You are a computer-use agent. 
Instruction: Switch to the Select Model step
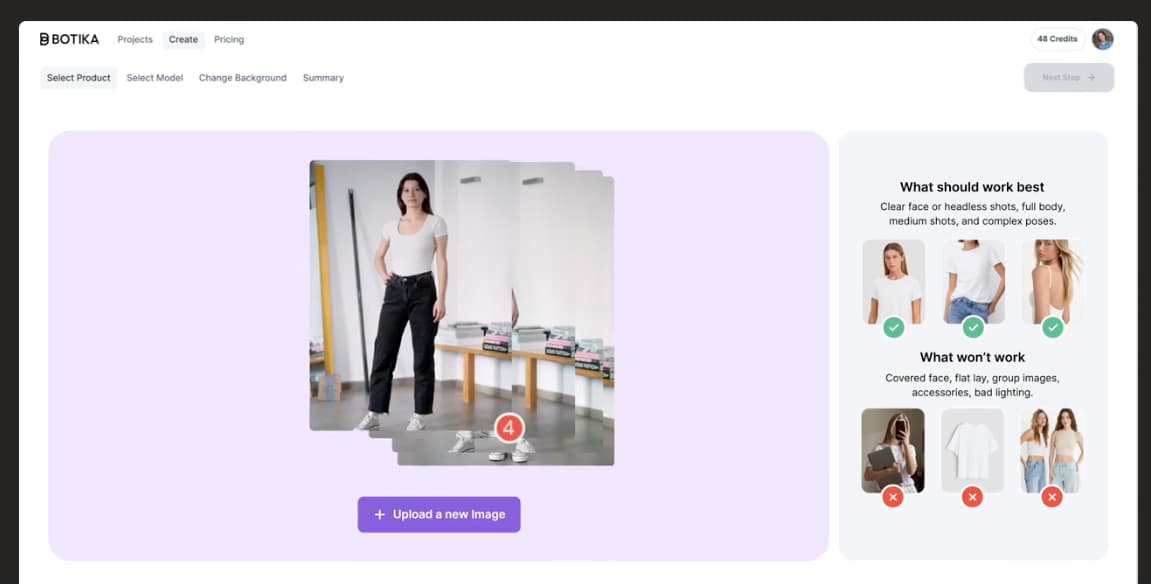tap(154, 78)
